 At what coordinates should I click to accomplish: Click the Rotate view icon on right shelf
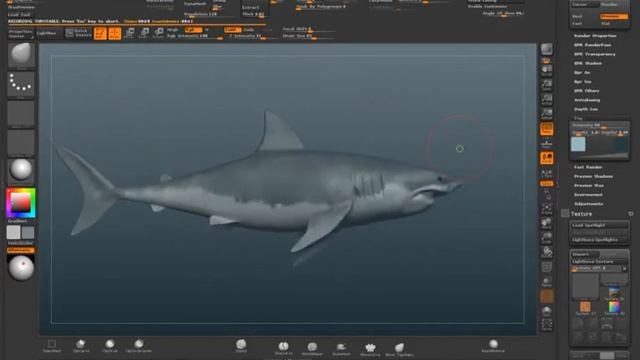(547, 252)
